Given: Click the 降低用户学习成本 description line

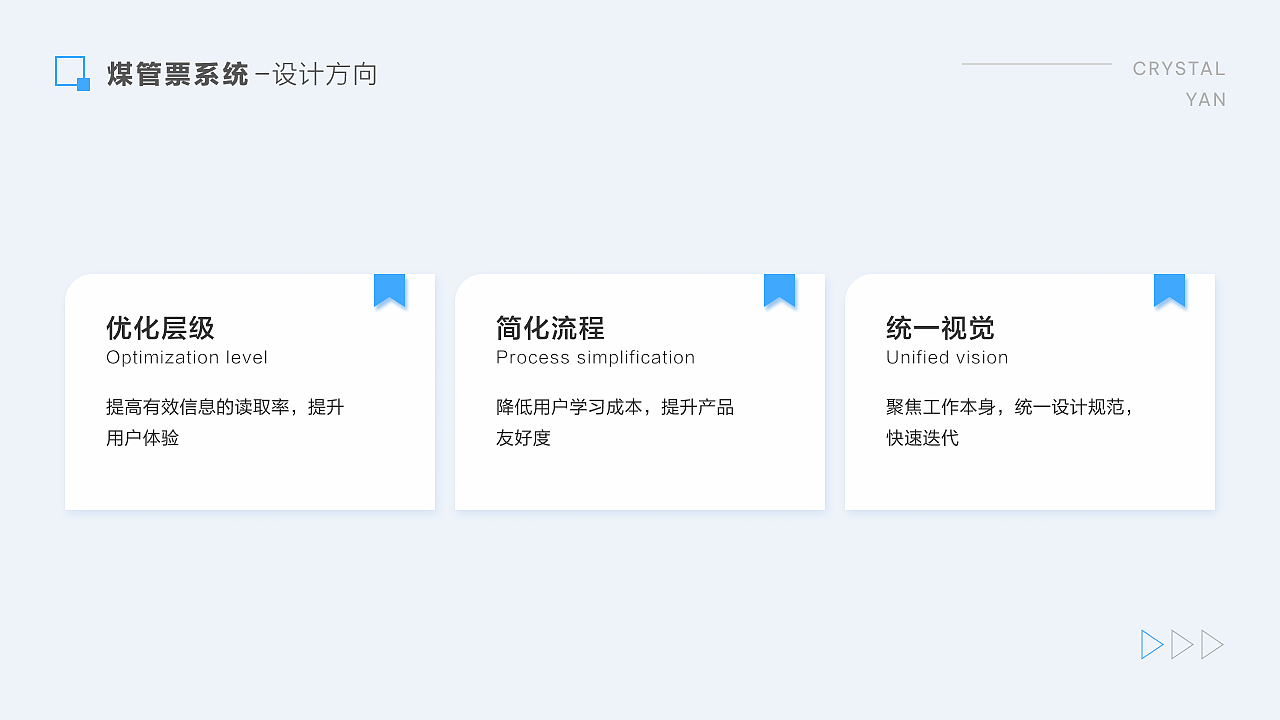Looking at the screenshot, I should [x=615, y=407].
